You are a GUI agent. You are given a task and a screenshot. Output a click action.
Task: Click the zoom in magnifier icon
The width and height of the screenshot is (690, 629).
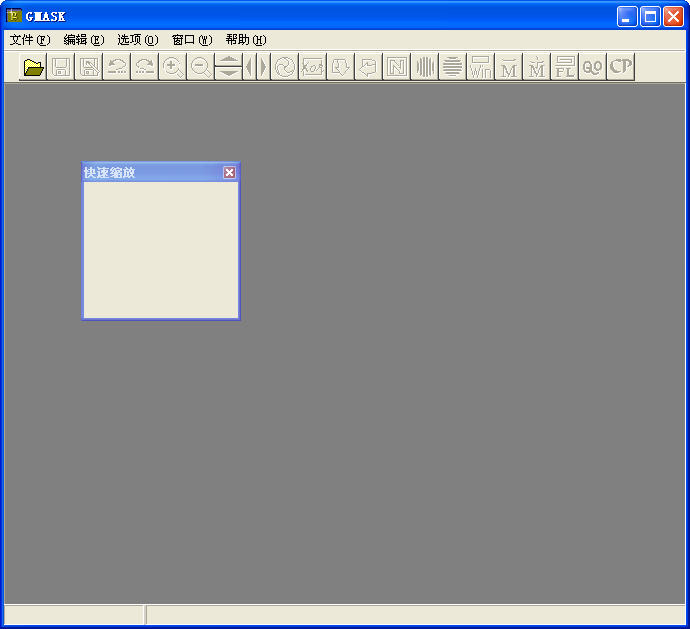tap(173, 67)
